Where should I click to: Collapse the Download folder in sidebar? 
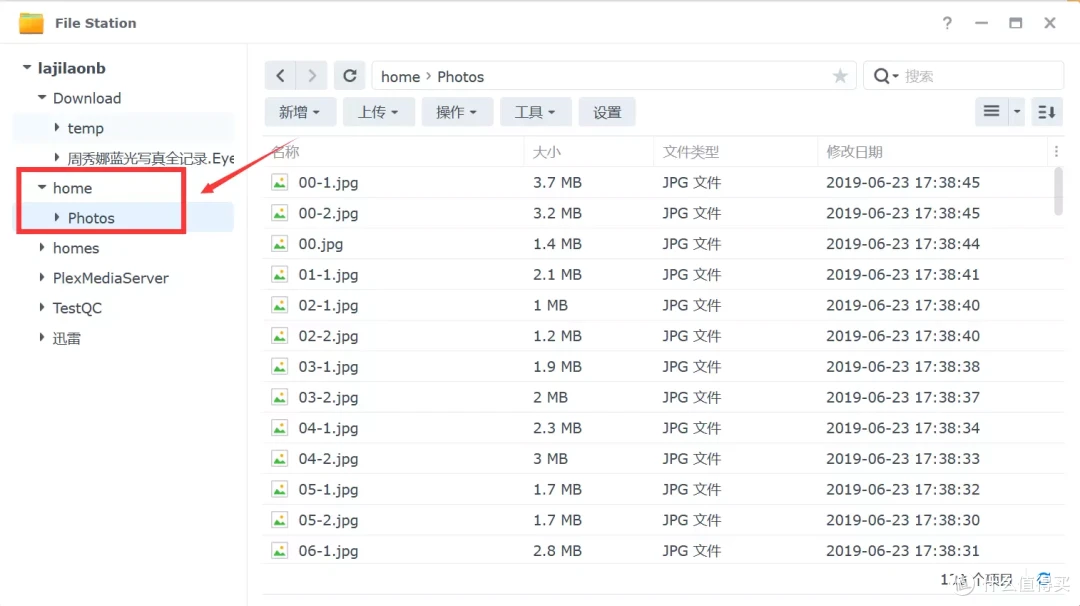[39, 98]
